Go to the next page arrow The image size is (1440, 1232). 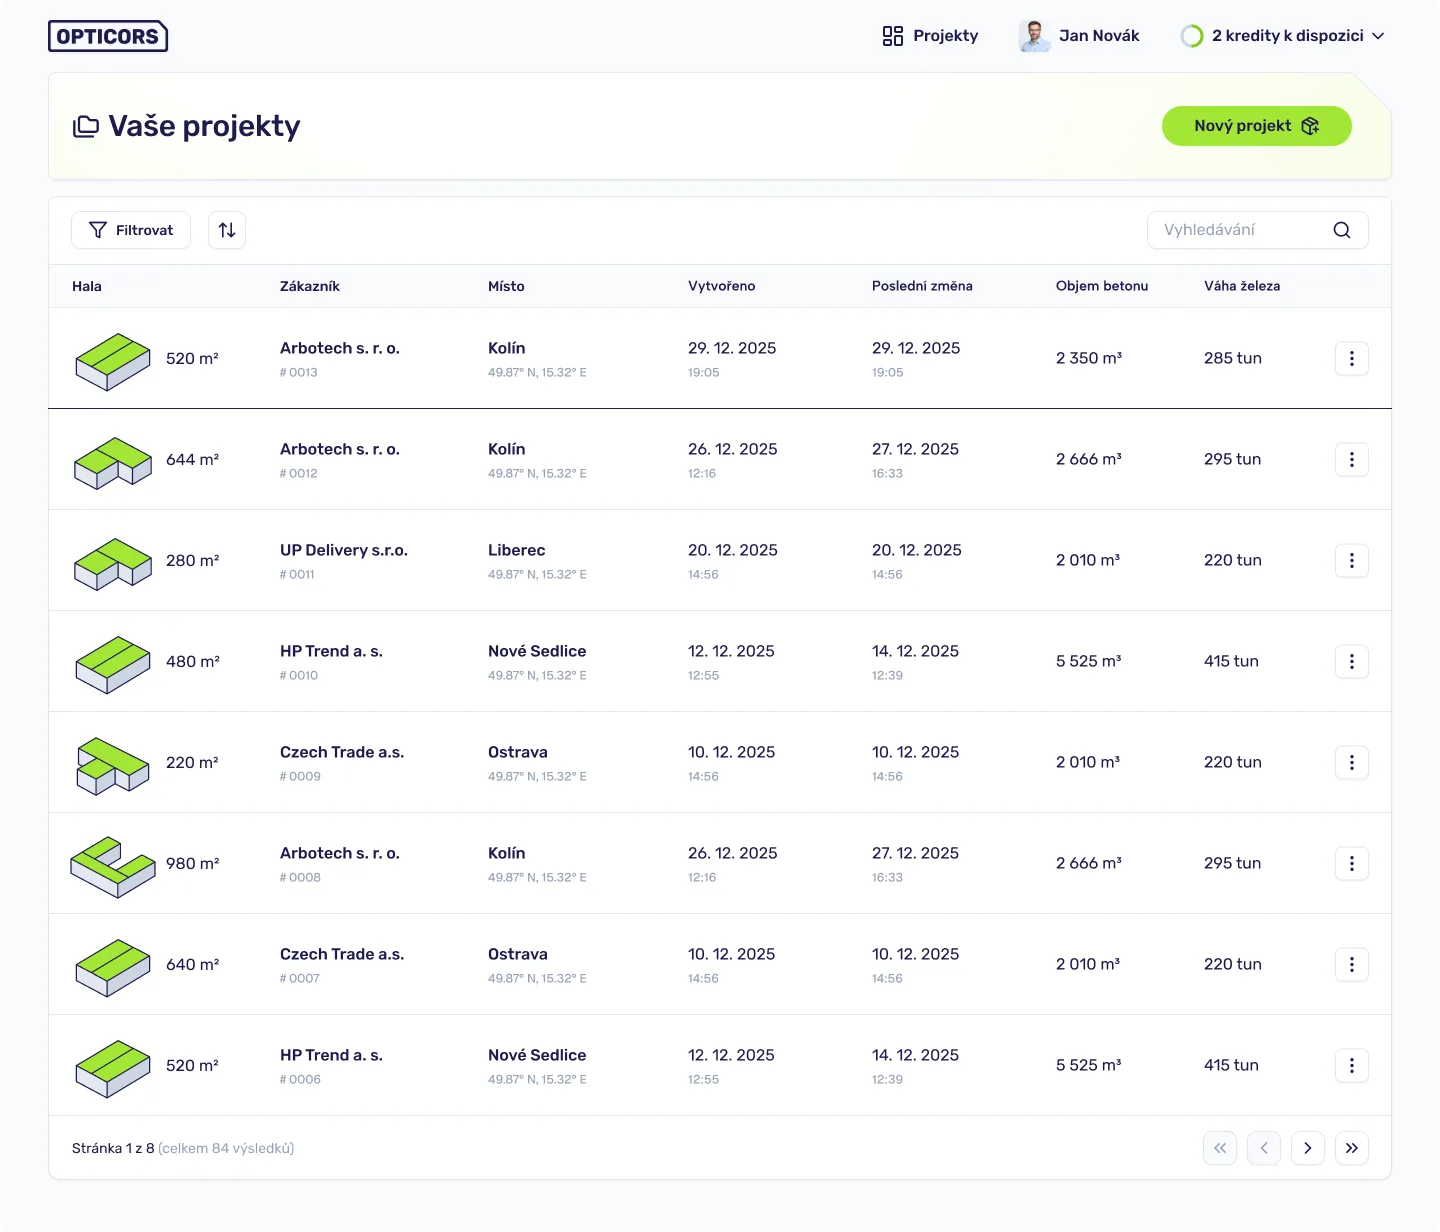(x=1308, y=1148)
